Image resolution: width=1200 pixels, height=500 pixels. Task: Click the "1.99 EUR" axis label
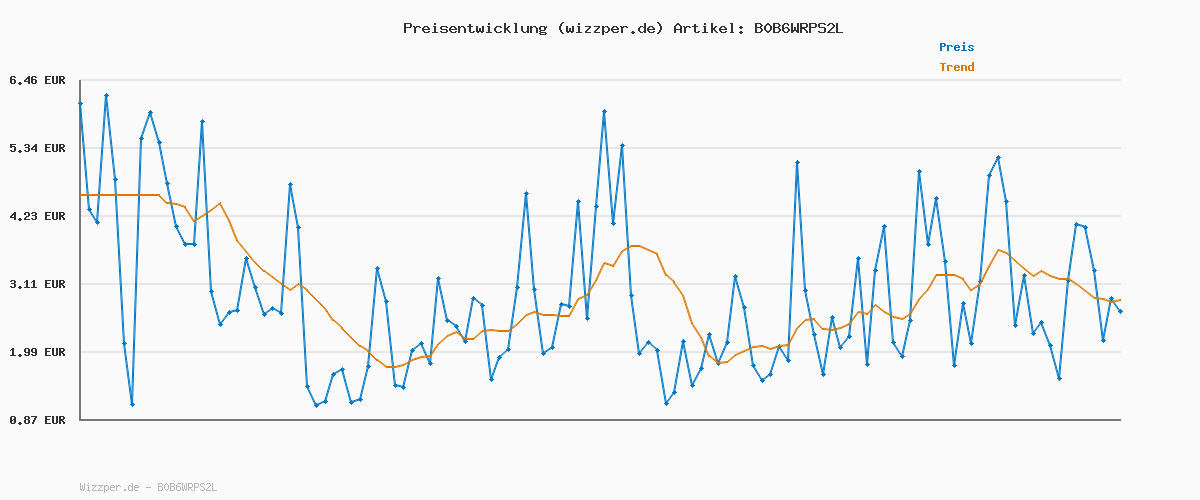[x=37, y=352]
